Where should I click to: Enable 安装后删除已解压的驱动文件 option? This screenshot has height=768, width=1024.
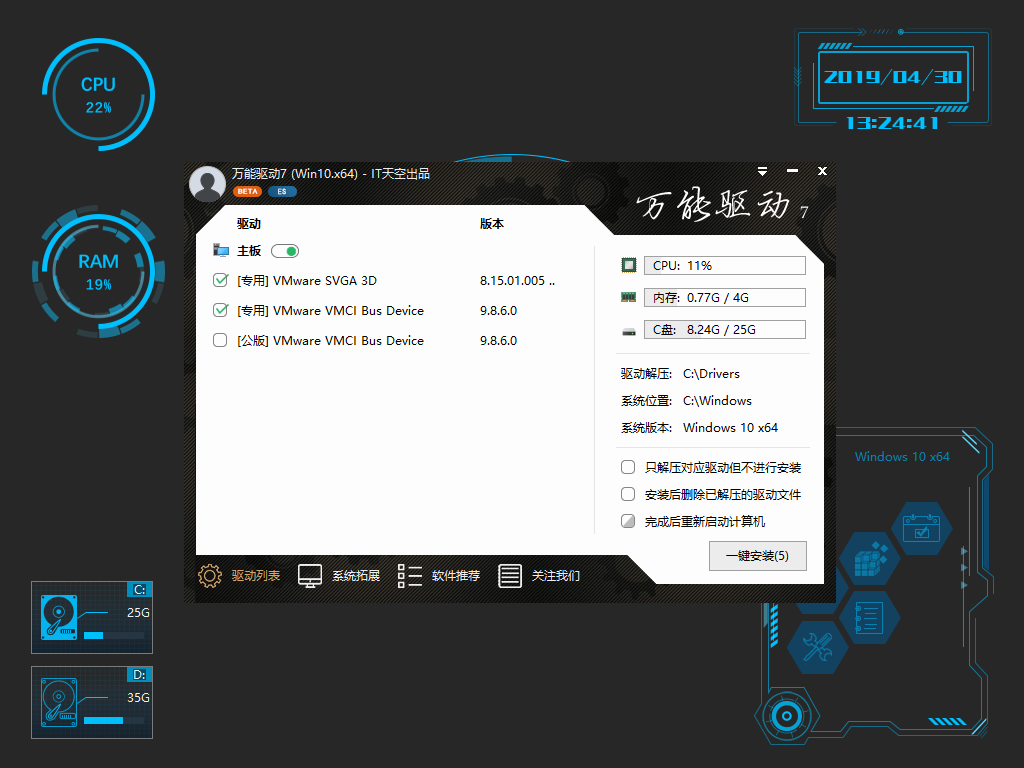pyautogui.click(x=628, y=494)
